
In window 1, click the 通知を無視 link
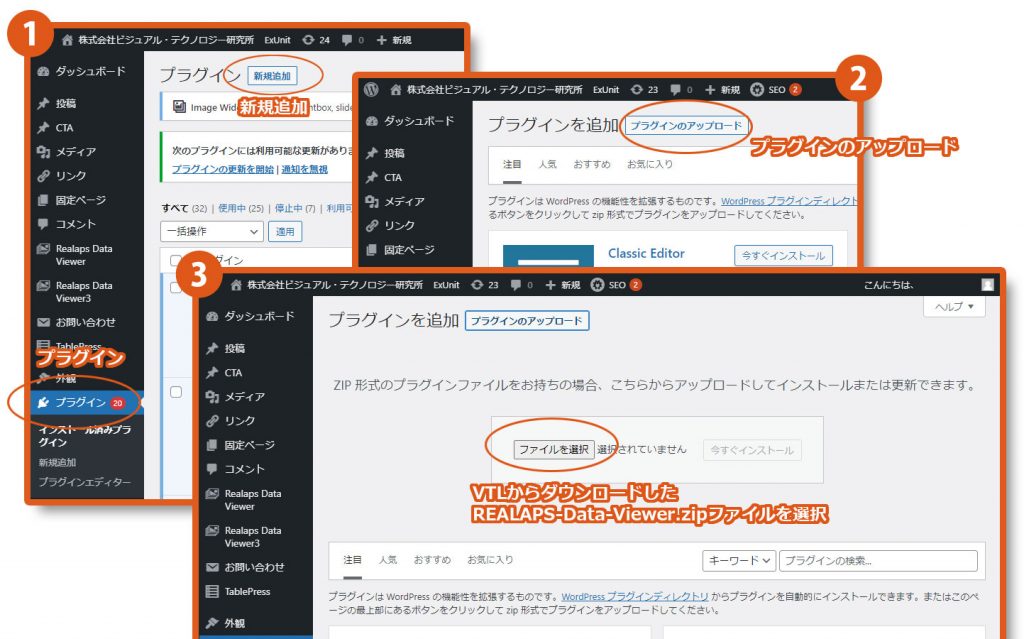click(x=304, y=169)
